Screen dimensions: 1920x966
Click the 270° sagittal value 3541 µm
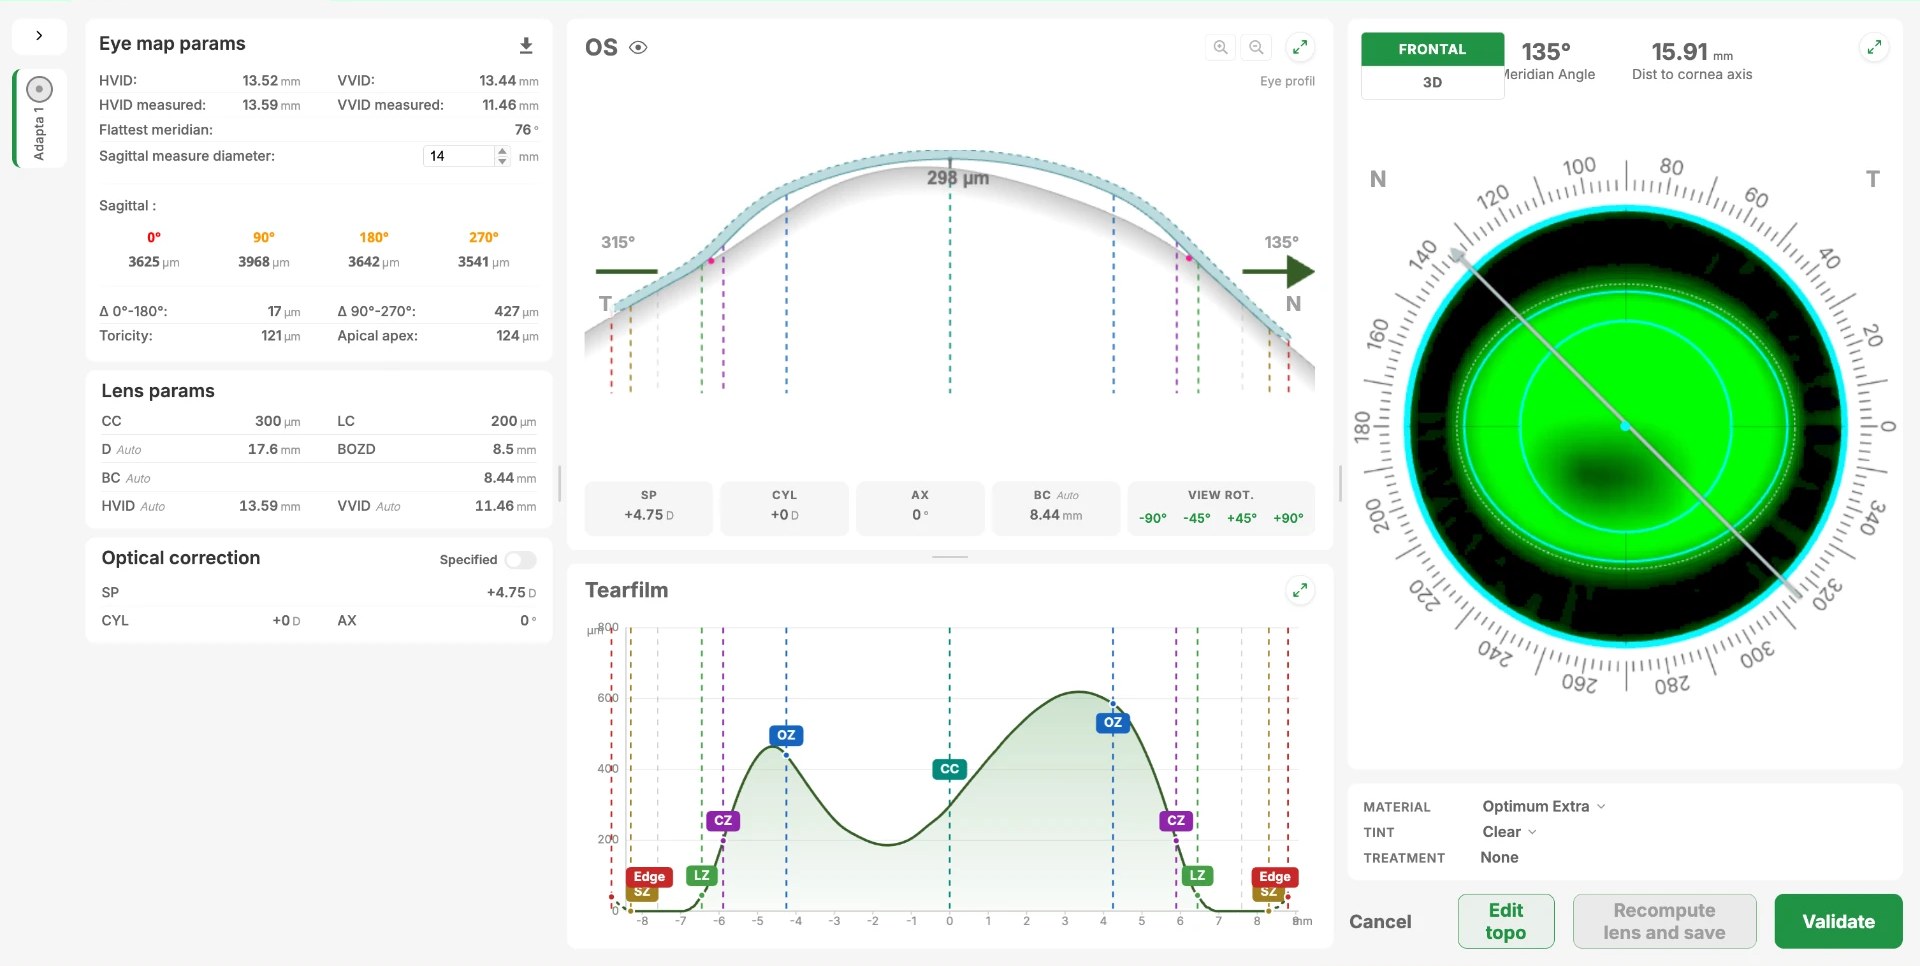tap(483, 262)
